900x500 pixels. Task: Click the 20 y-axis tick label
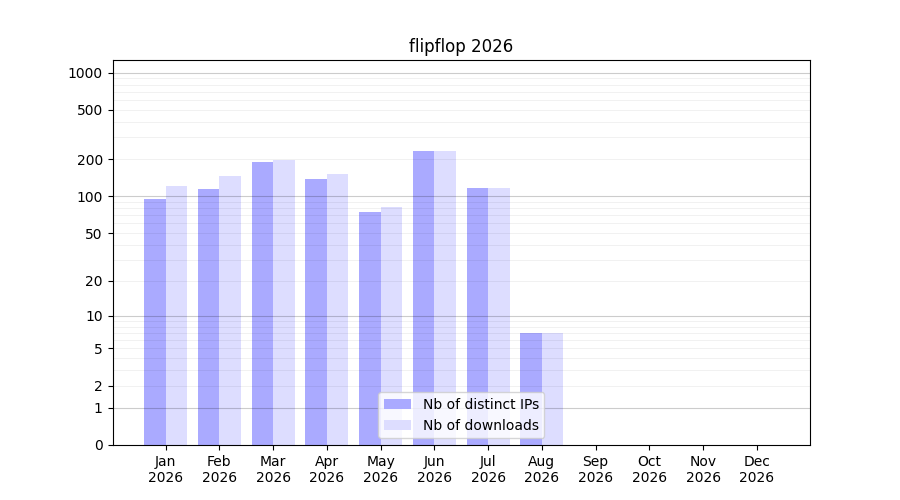click(x=94, y=281)
